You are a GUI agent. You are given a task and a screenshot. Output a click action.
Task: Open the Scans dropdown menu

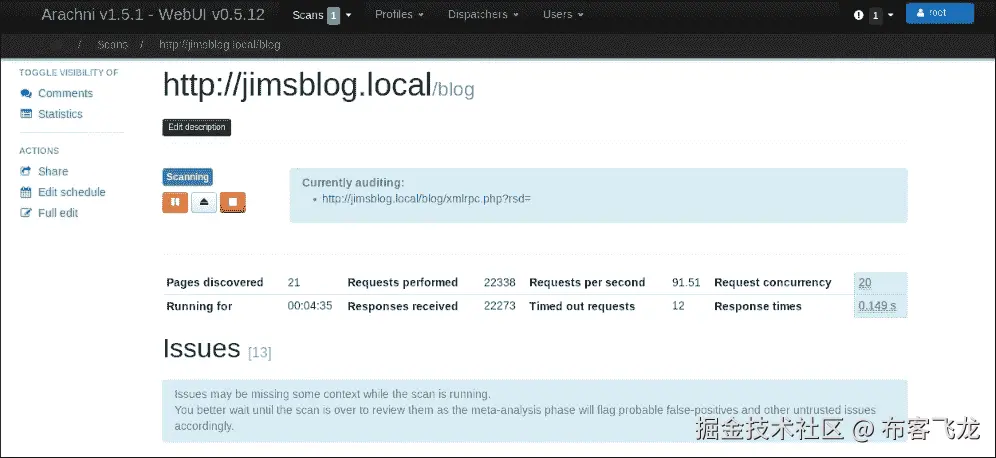click(321, 15)
